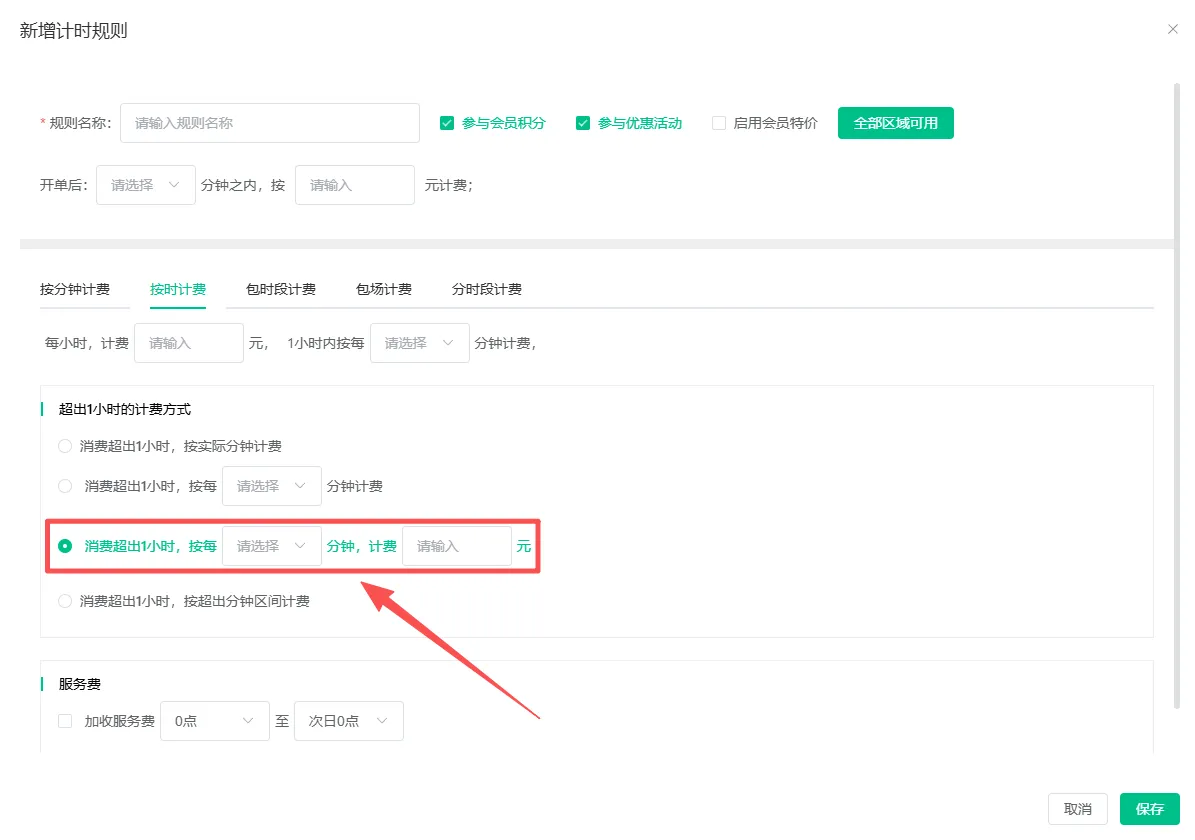Uncheck the 参与优惠活动 checkbox
The height and width of the screenshot is (840, 1195).
(583, 123)
